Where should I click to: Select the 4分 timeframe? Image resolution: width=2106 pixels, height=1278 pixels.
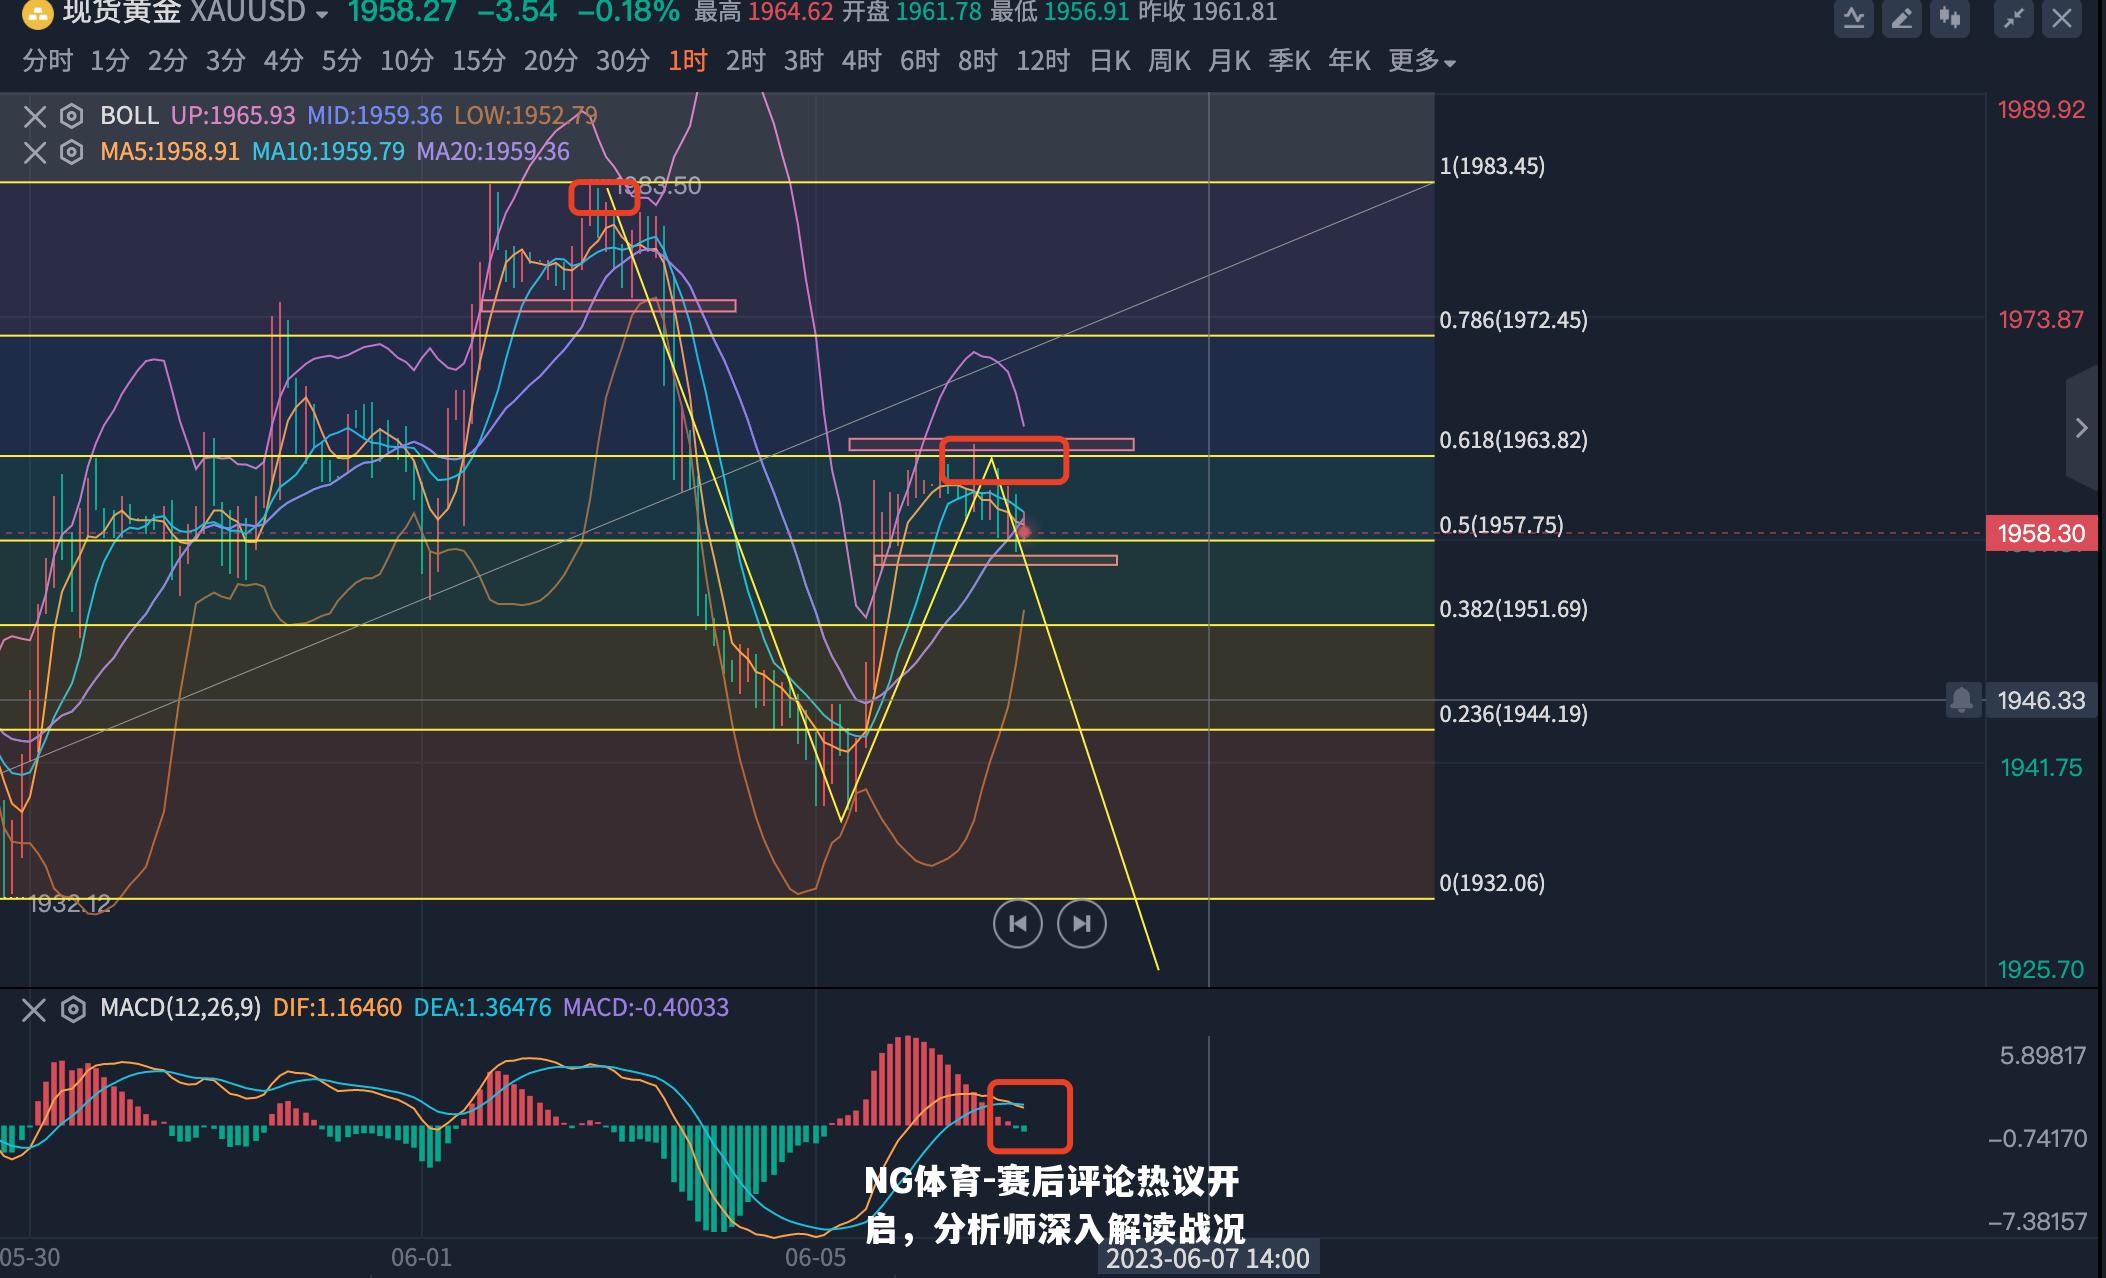pos(284,61)
